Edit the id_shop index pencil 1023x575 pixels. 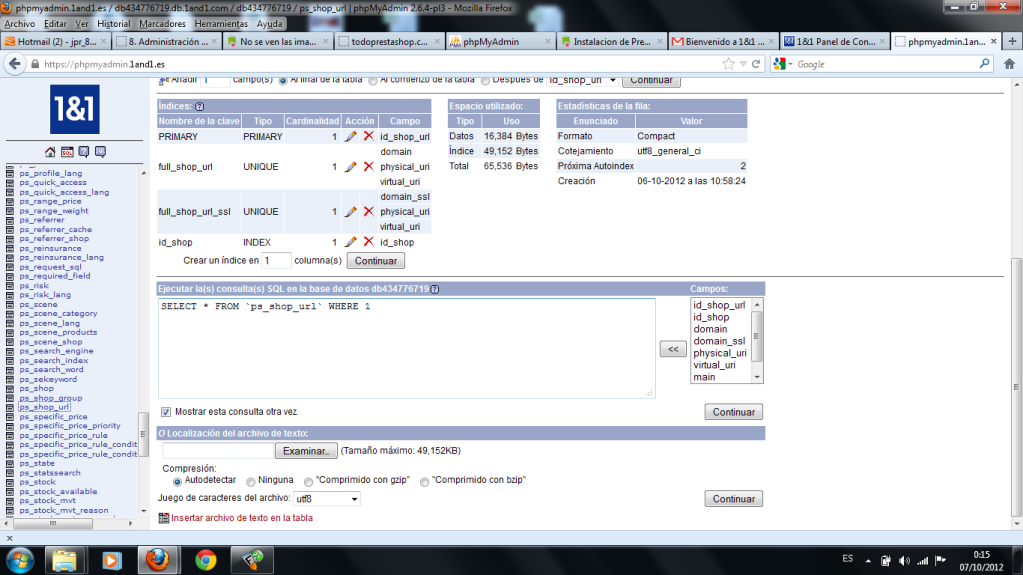click(350, 242)
